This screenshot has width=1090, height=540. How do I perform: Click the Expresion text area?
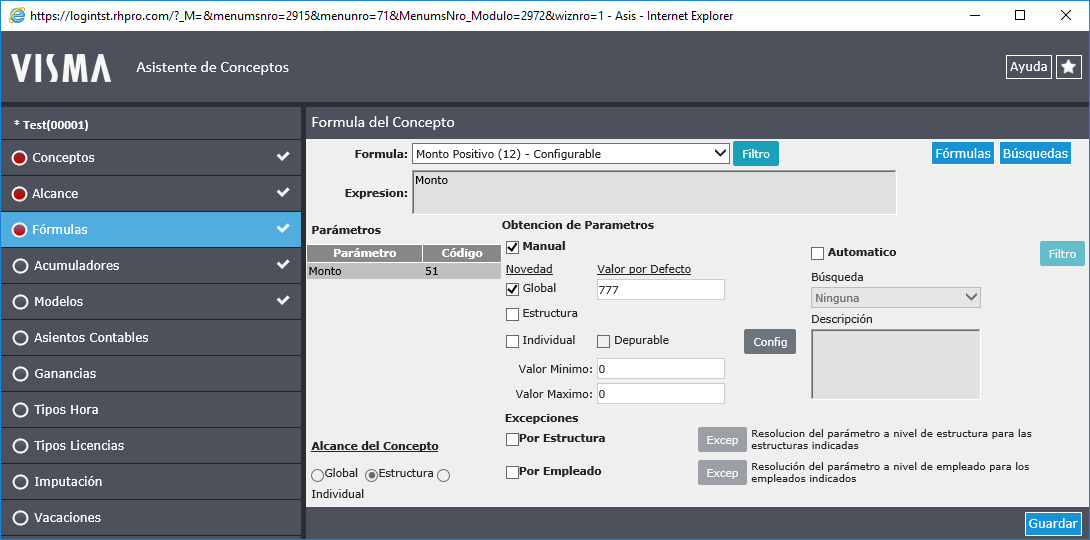tap(653, 193)
